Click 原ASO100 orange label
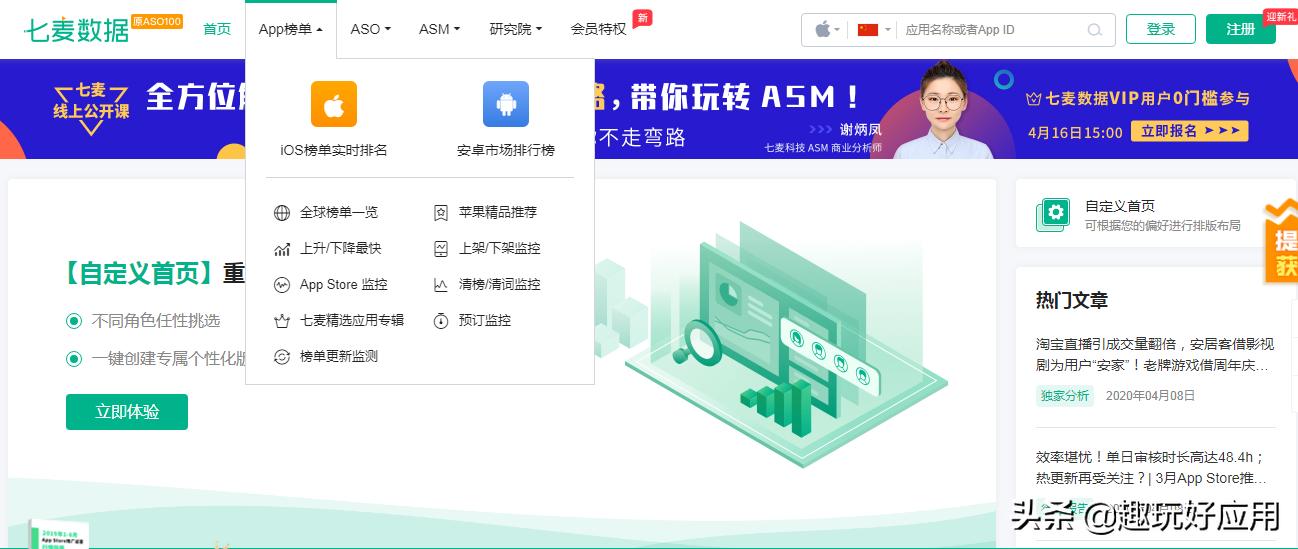This screenshot has width=1298, height=549. click(158, 21)
